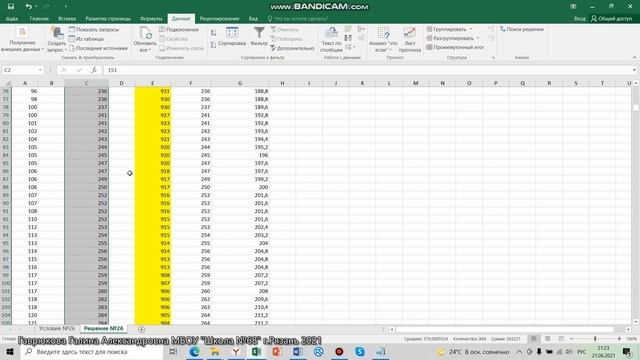Create Лист прогноза forecast sheet
Image resolution: width=640 pixels, height=360 pixels.
pyautogui.click(x=410, y=40)
